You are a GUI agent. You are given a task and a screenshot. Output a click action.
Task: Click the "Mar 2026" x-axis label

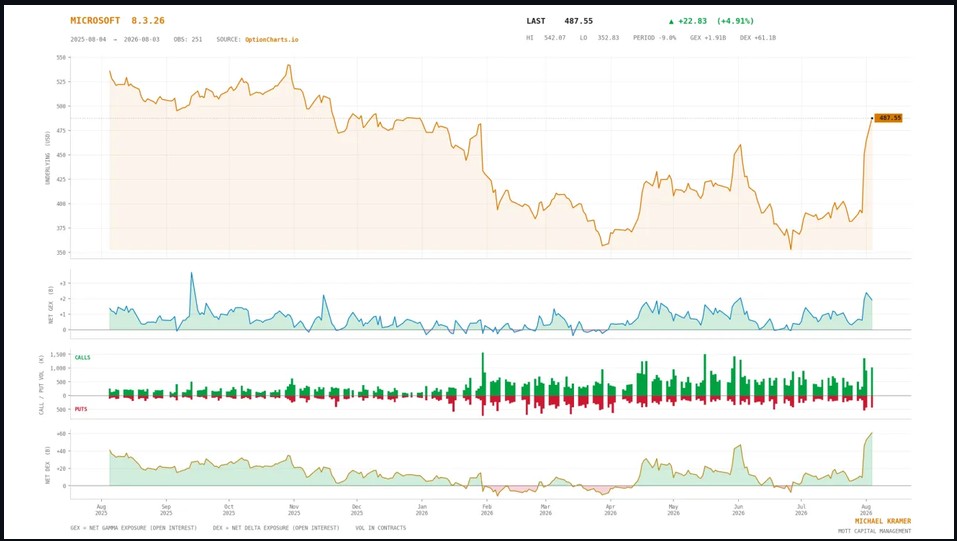point(546,510)
